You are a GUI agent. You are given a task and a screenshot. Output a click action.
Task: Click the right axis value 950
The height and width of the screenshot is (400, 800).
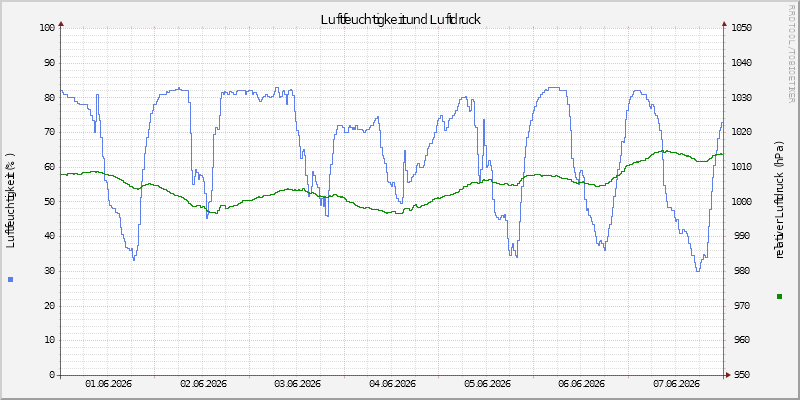[x=743, y=376]
